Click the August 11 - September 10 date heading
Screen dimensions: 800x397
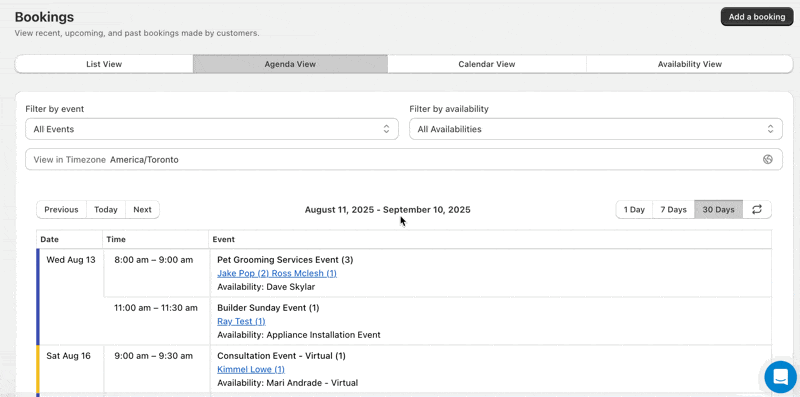388,209
